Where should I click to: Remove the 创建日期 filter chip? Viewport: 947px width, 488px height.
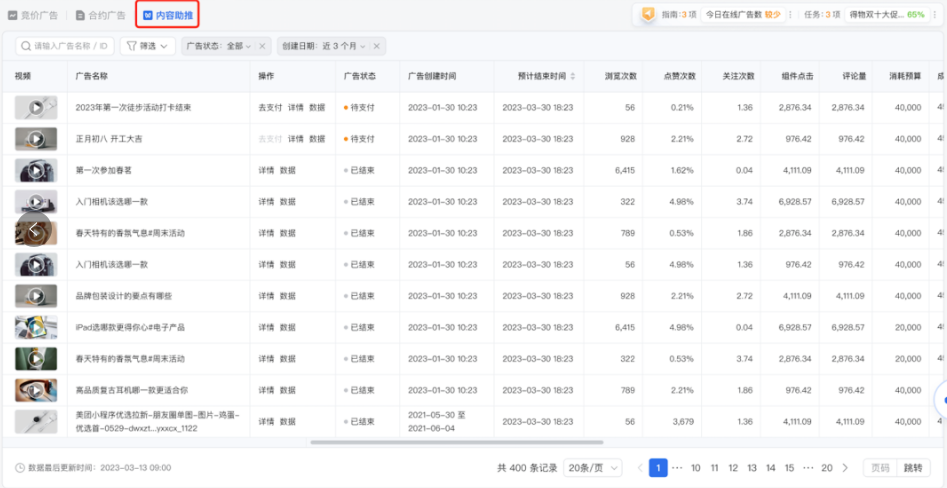click(376, 46)
